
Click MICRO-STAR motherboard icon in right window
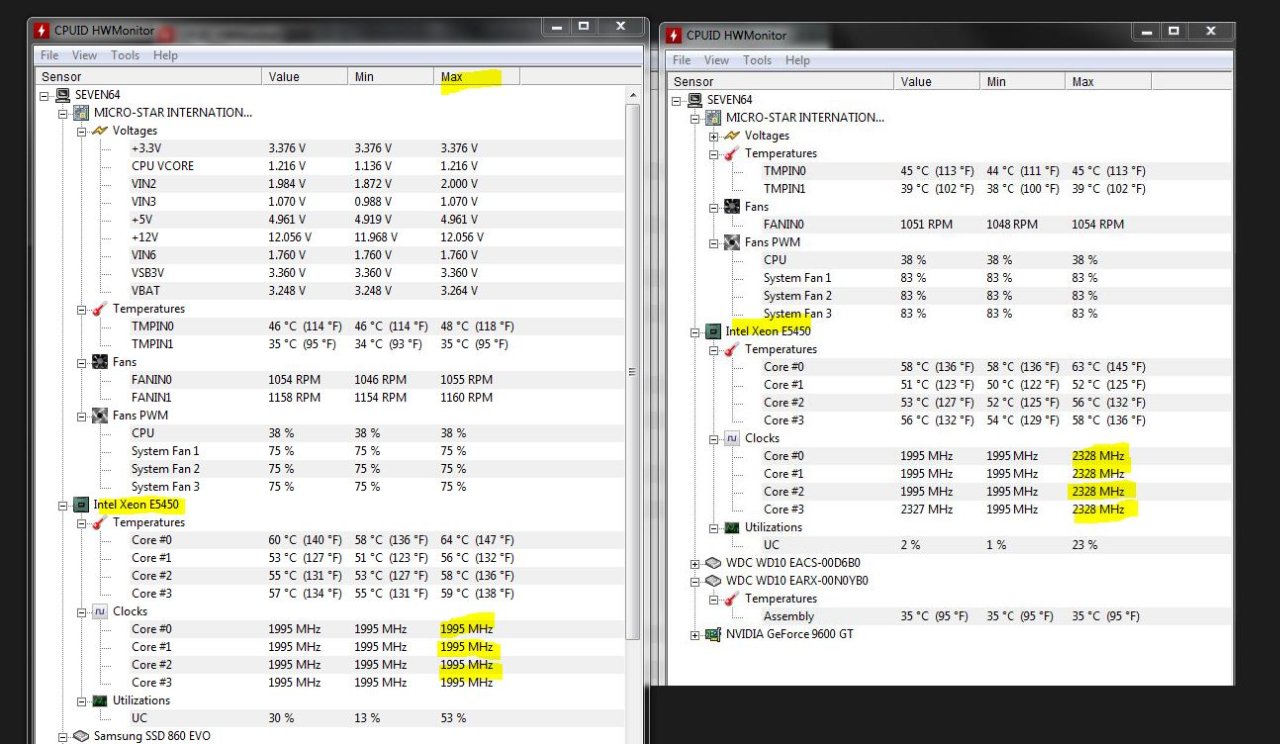click(x=713, y=118)
